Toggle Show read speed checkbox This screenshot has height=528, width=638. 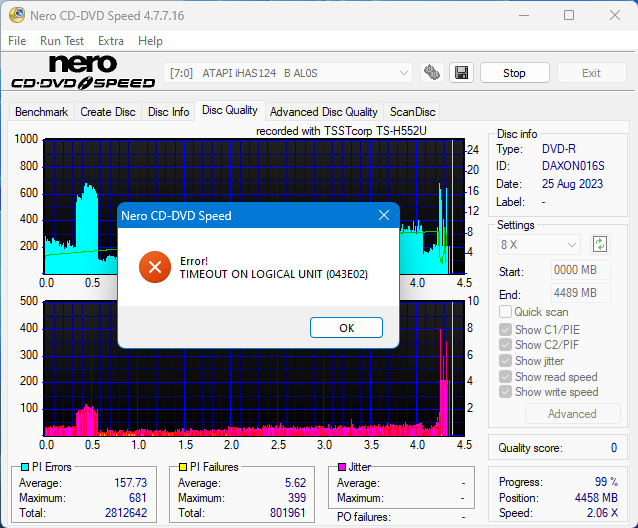click(x=505, y=377)
